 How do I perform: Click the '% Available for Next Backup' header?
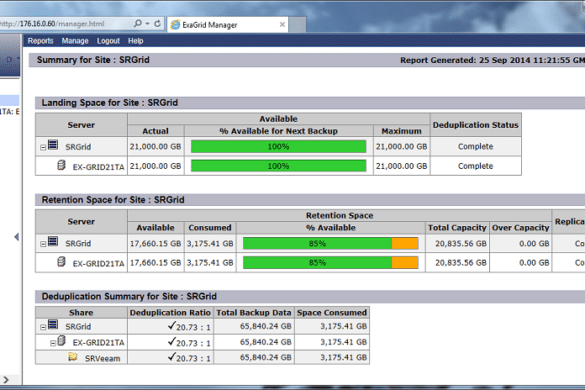click(278, 131)
